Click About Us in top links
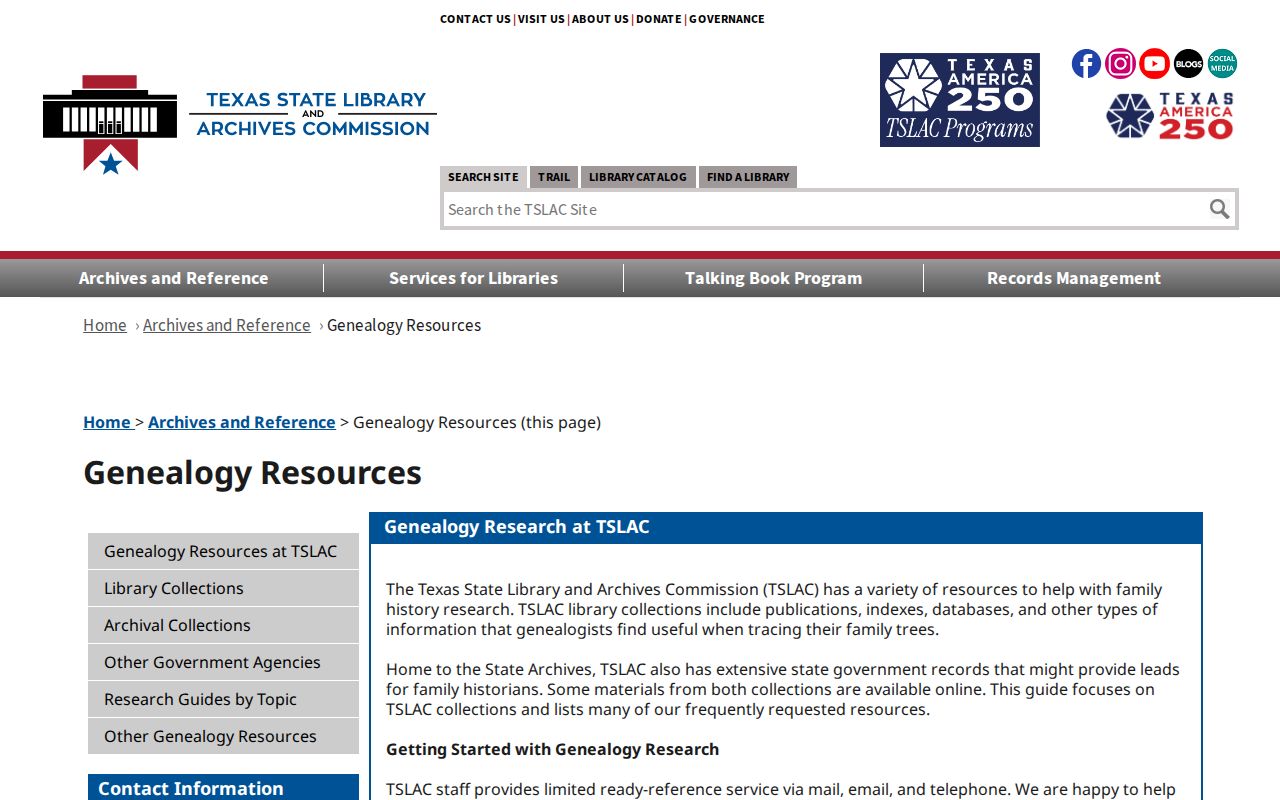This screenshot has width=1280, height=800. (x=600, y=19)
